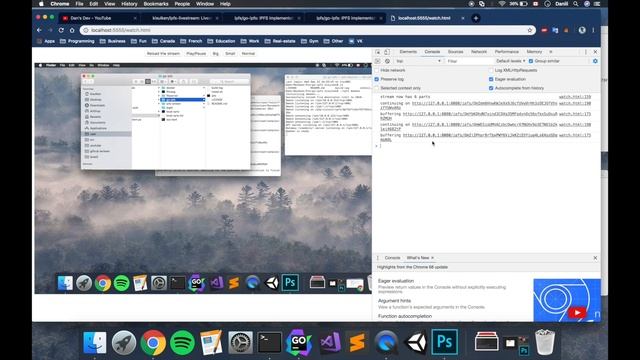The width and height of the screenshot is (640, 360).
Task: Open Sublime Text from the bottom dock
Action: [357, 342]
